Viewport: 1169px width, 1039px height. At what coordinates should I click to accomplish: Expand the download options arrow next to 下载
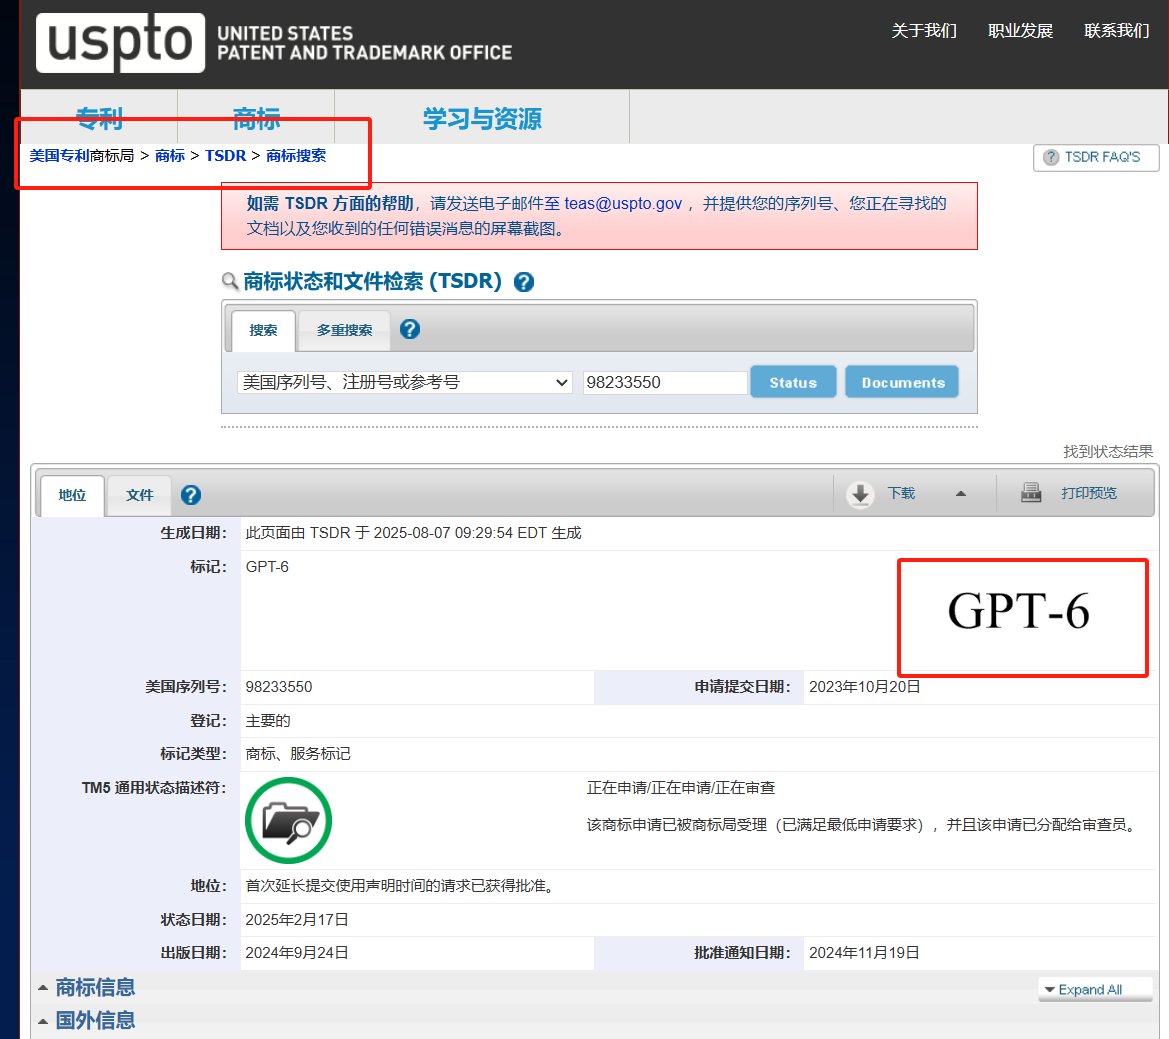961,493
